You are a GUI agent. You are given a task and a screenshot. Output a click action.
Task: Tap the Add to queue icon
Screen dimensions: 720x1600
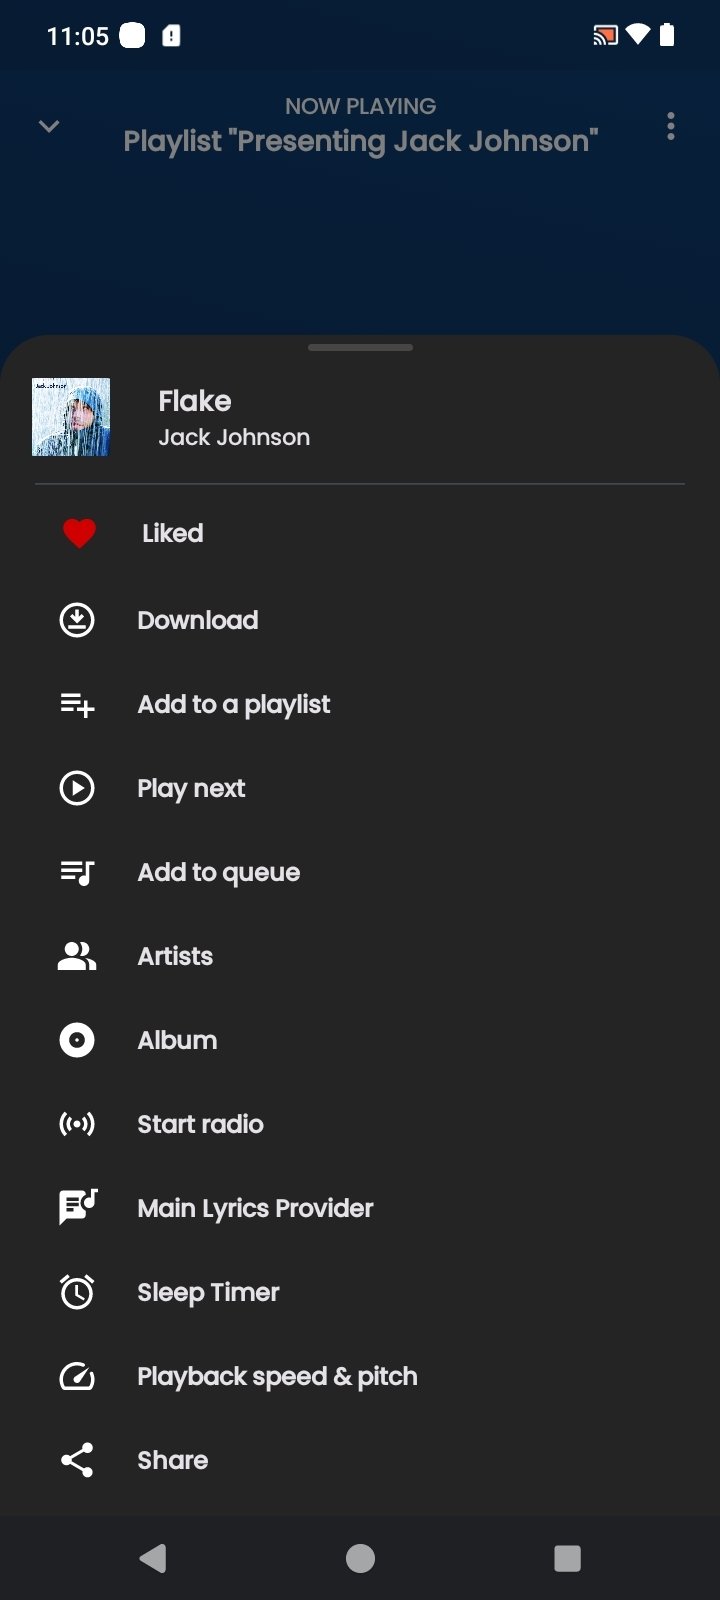(77, 873)
